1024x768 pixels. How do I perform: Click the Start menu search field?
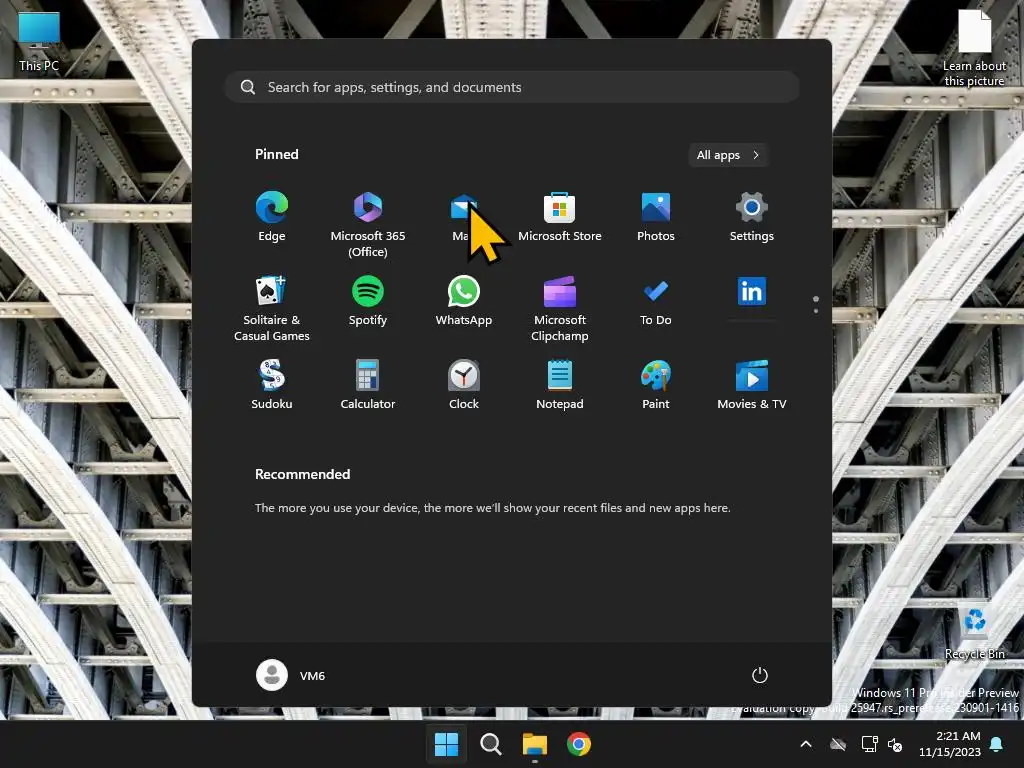click(512, 87)
